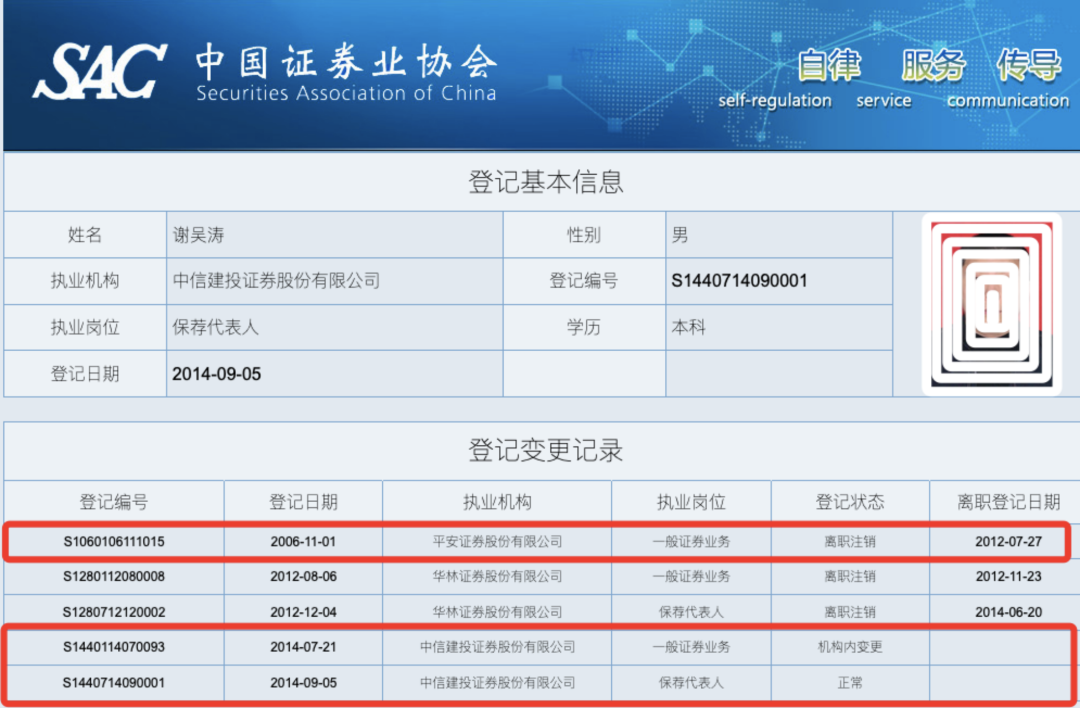Click 一般证券业务 in the S1440114070093 row

(x=691, y=647)
